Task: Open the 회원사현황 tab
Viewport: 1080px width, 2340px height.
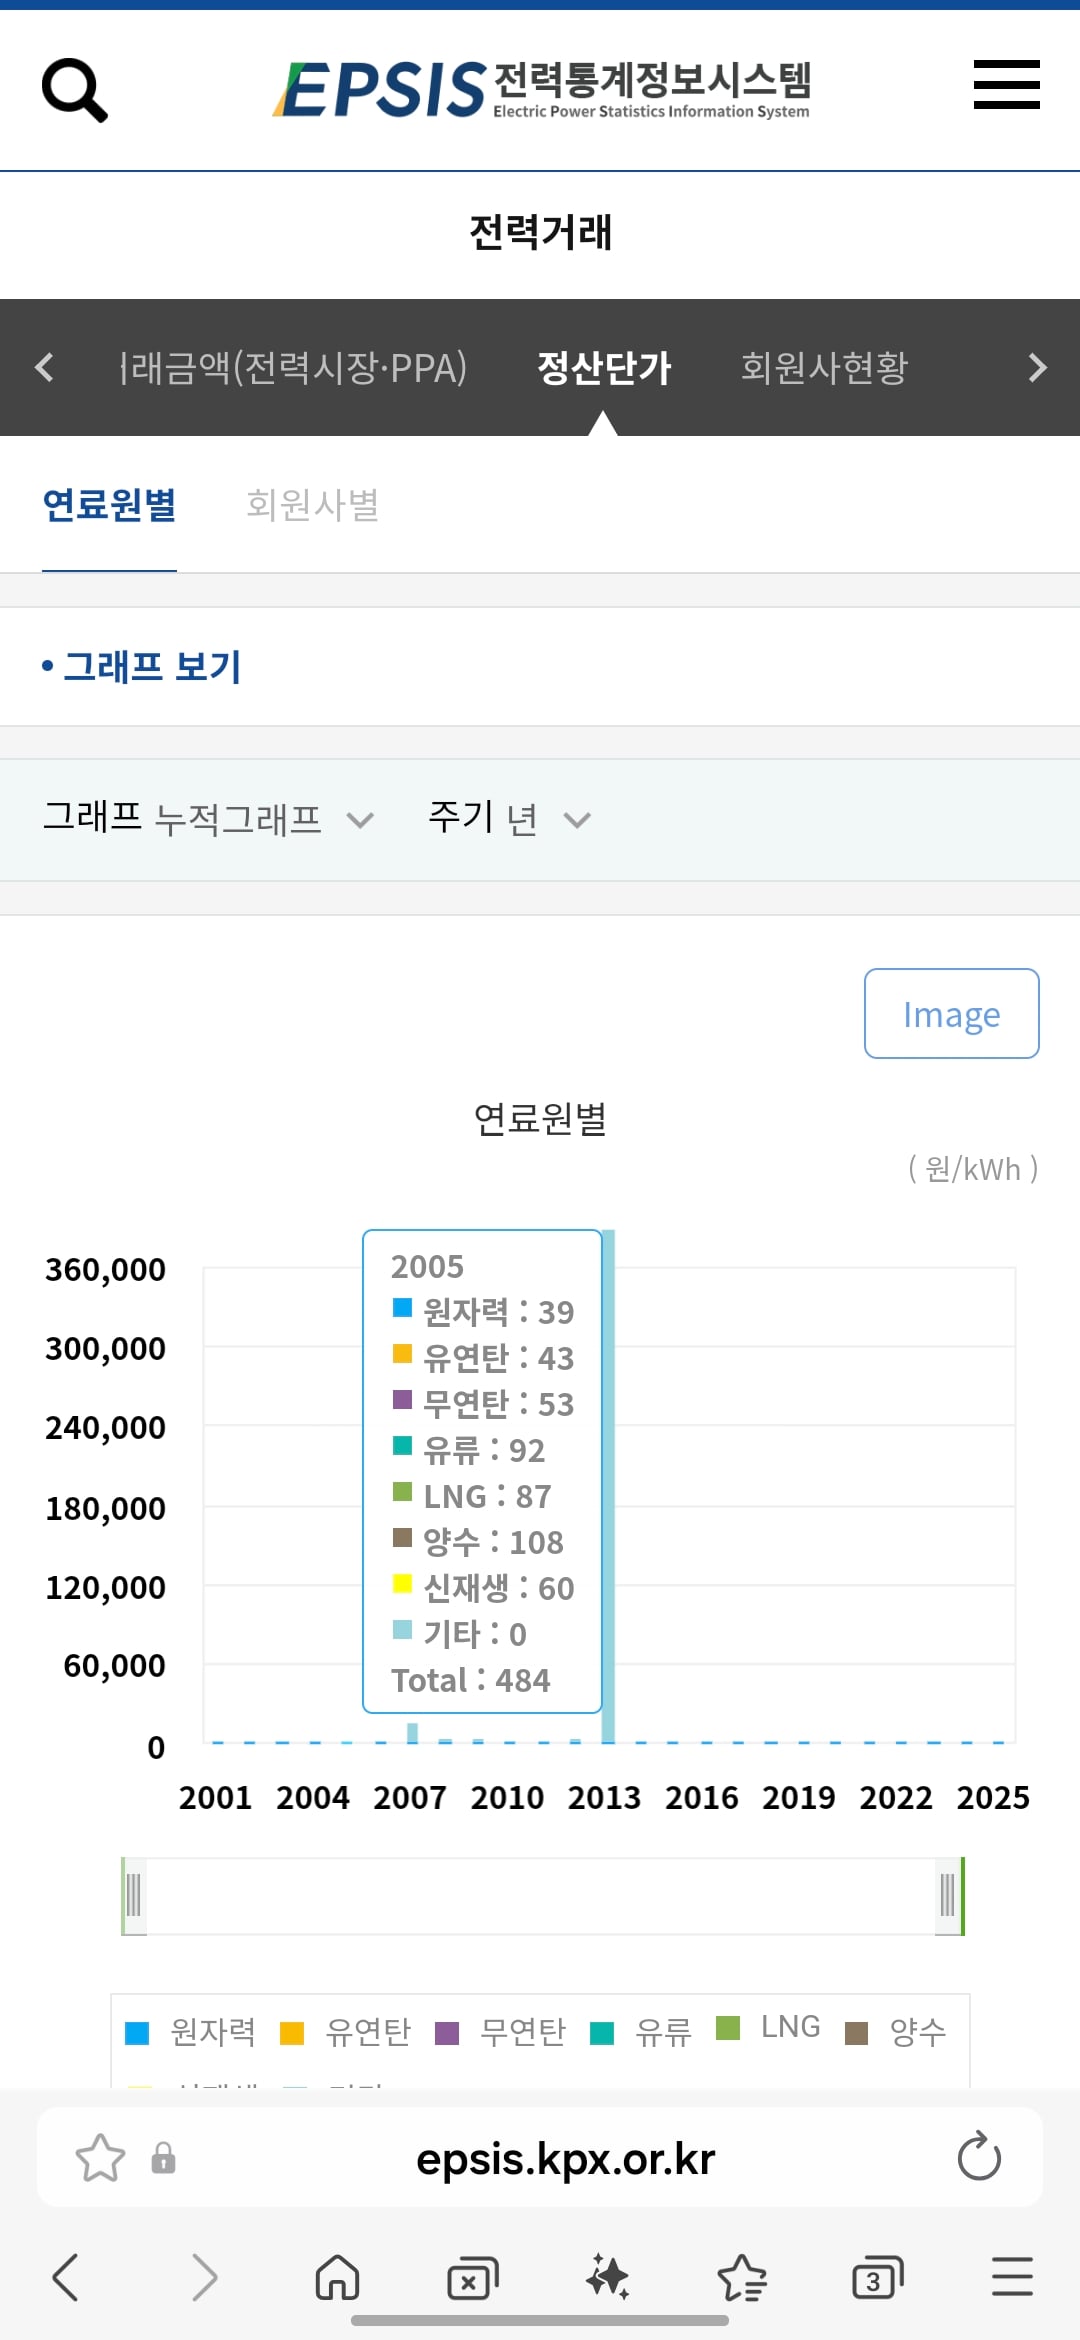Action: click(x=824, y=368)
